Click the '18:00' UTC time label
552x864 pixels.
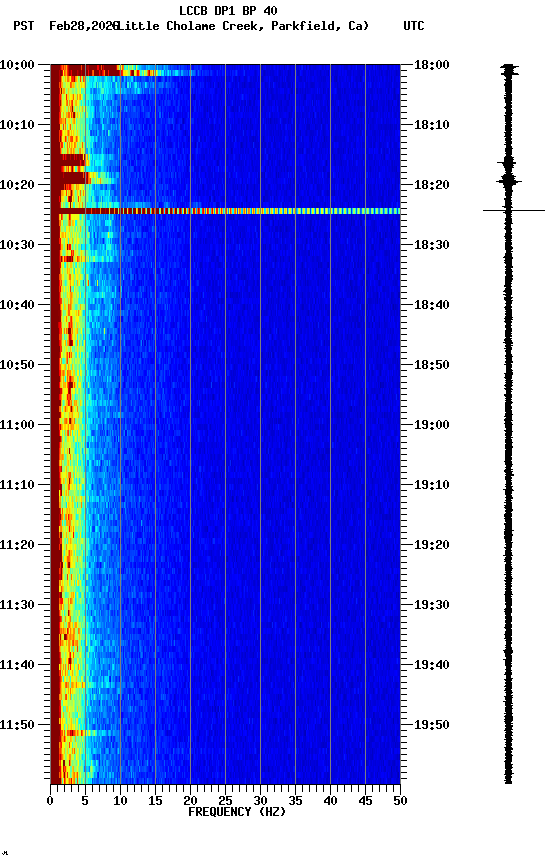(432, 65)
